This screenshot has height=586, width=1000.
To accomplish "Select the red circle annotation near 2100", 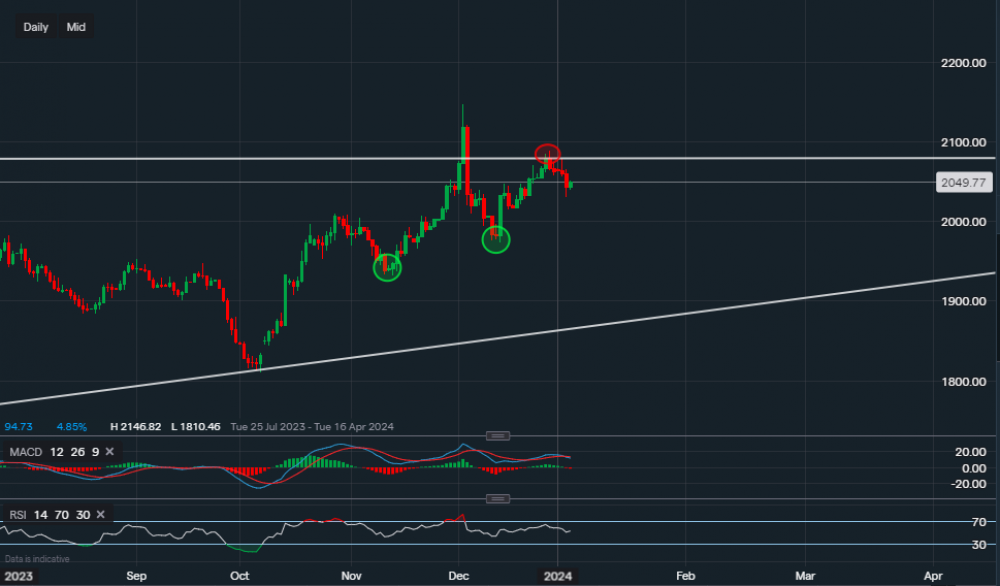I will pos(547,154).
